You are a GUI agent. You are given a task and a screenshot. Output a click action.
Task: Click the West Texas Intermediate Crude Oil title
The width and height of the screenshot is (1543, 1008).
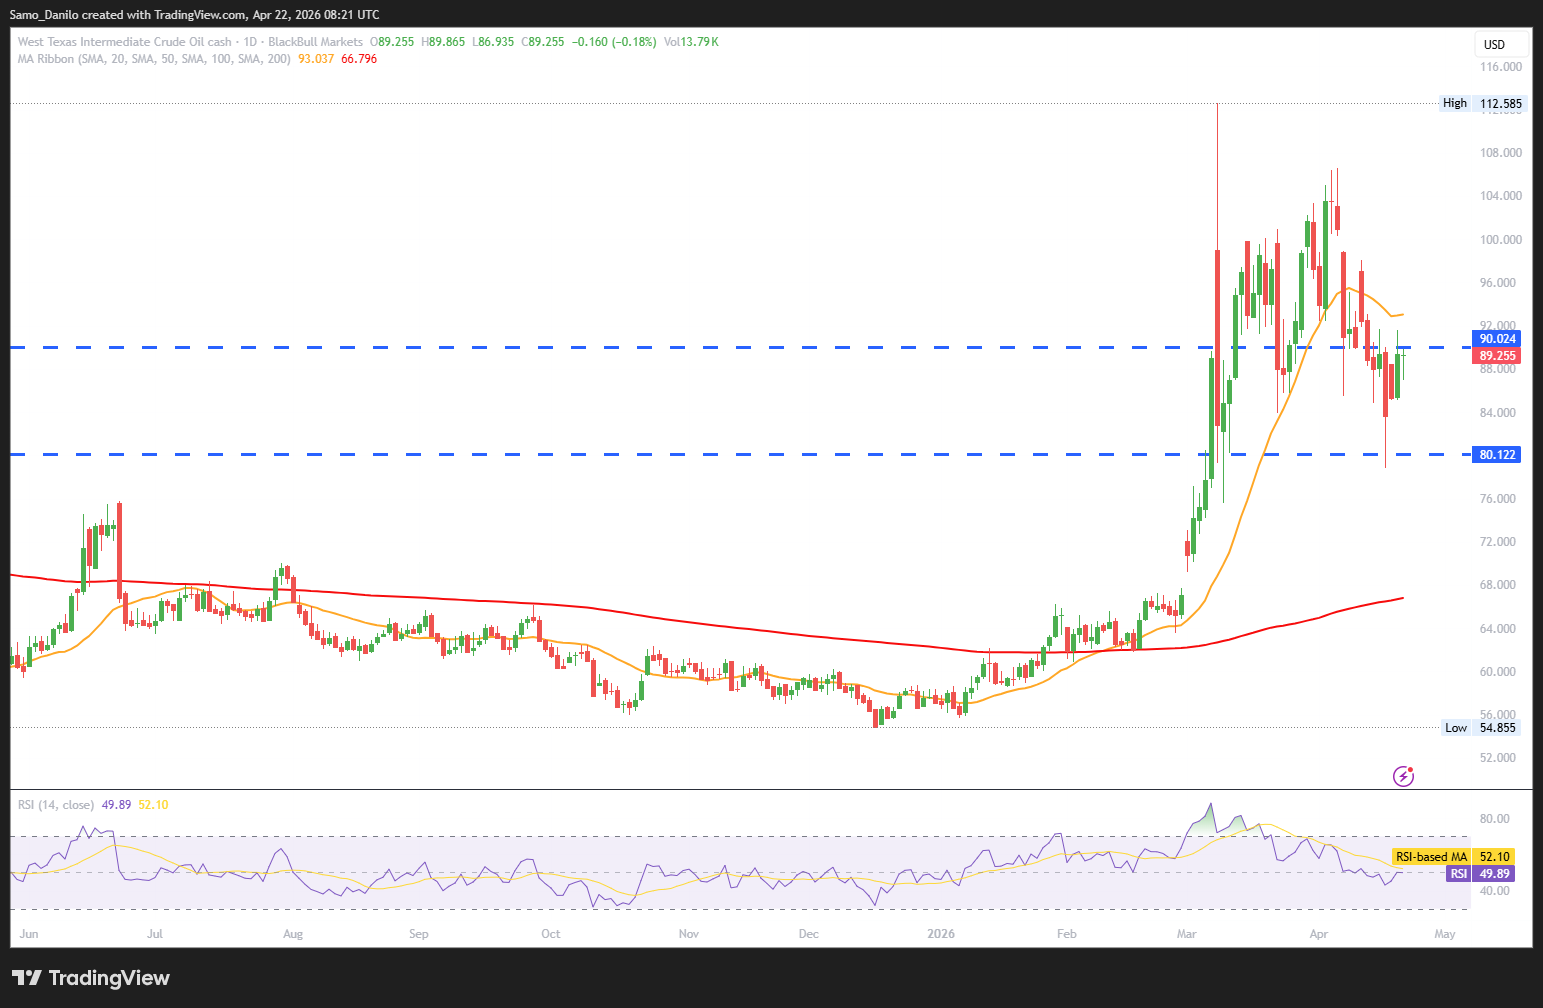click(x=125, y=42)
